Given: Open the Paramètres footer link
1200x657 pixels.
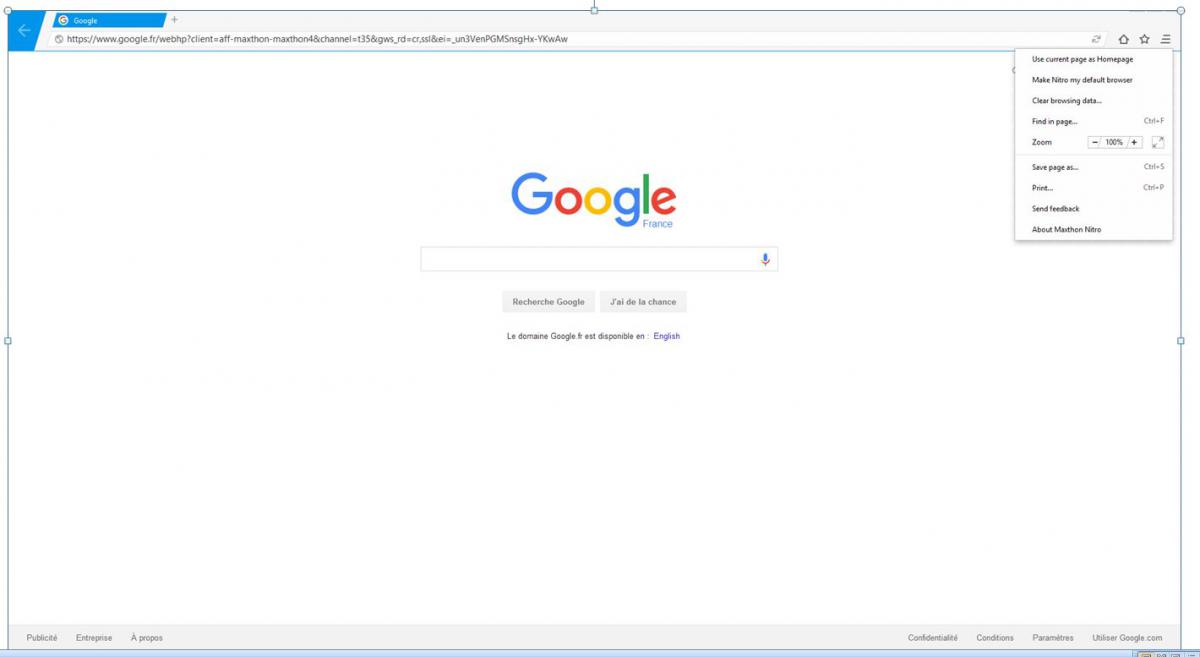Looking at the screenshot, I should coord(1054,638).
